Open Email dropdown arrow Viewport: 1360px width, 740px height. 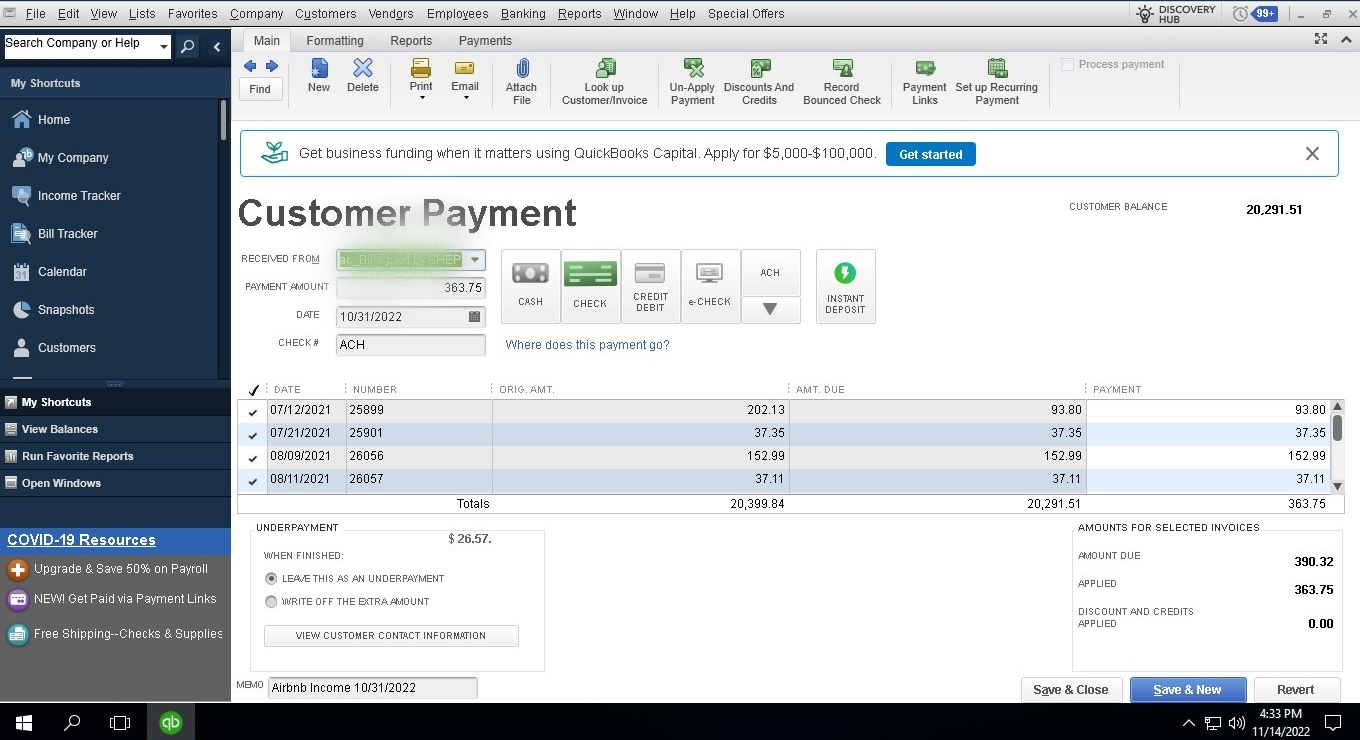465,97
